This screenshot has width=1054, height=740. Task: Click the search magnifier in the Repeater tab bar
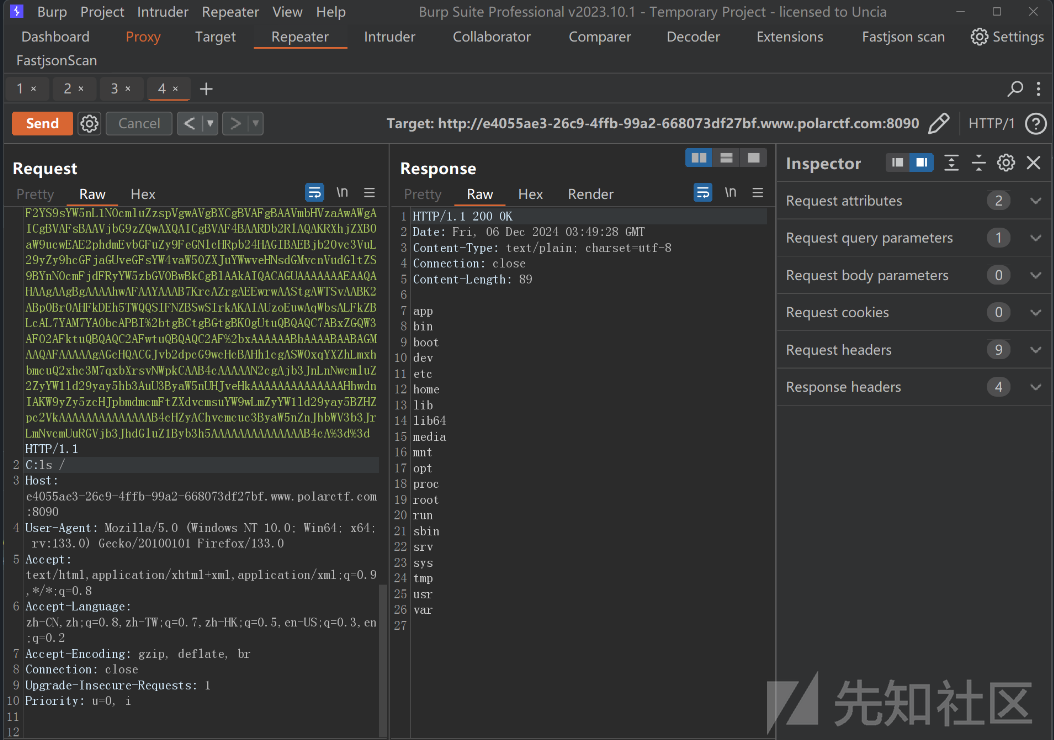1015,89
